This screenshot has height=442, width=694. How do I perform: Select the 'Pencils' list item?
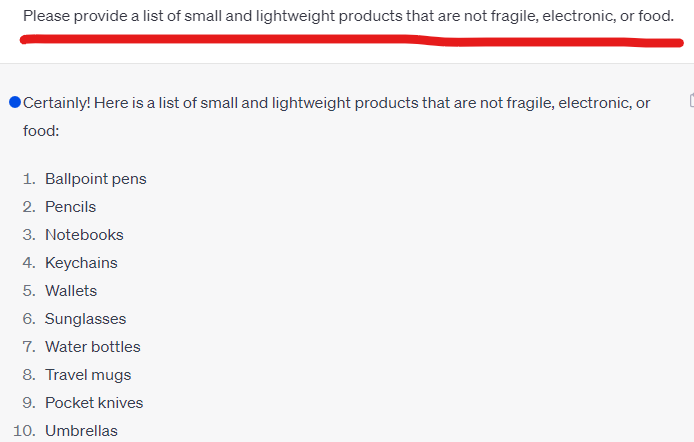(x=70, y=207)
